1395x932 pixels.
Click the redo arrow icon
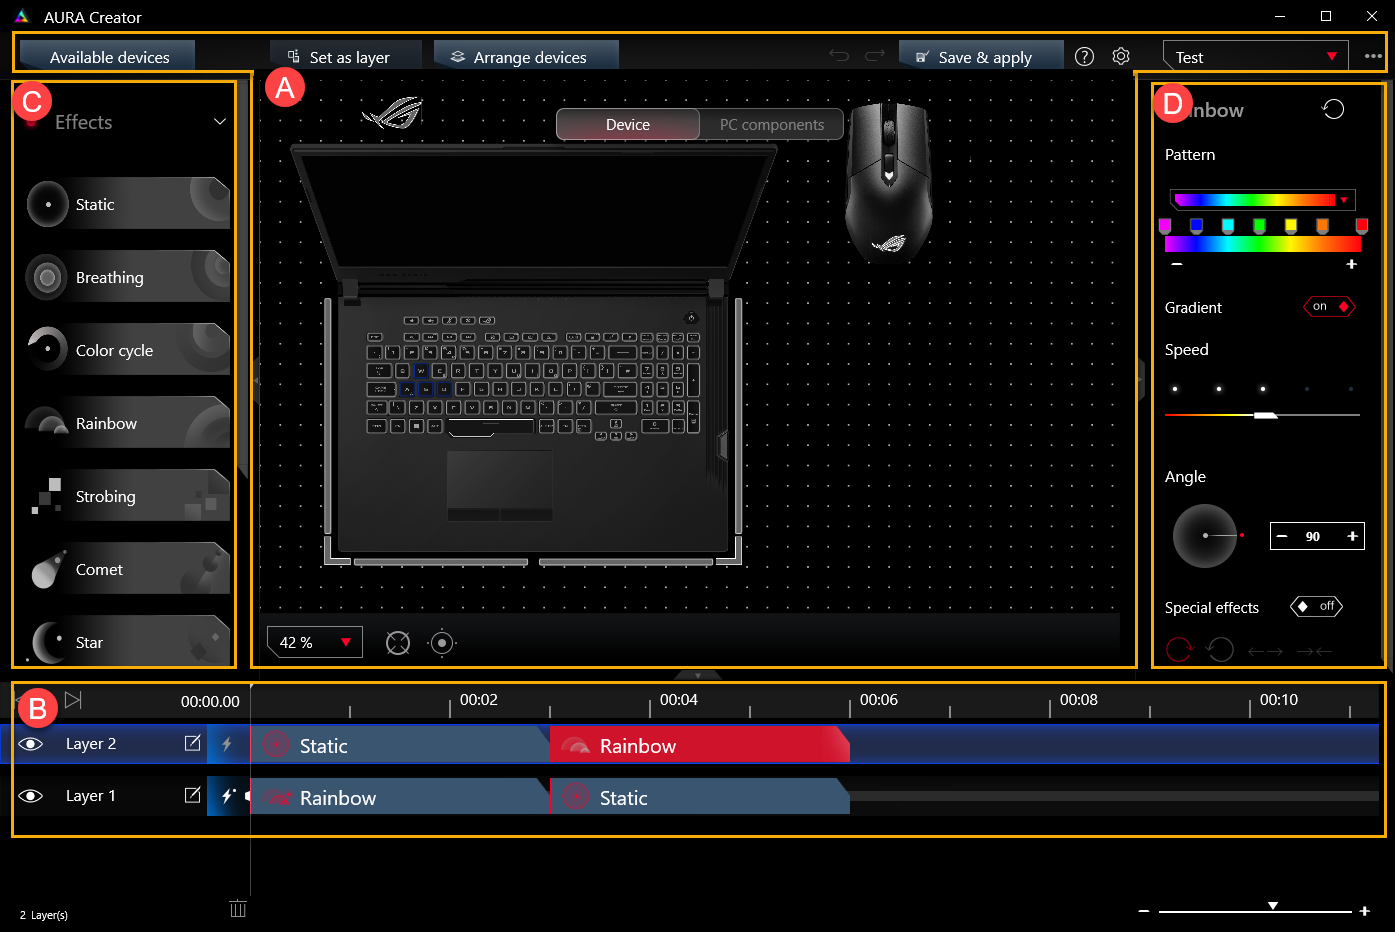point(875,56)
